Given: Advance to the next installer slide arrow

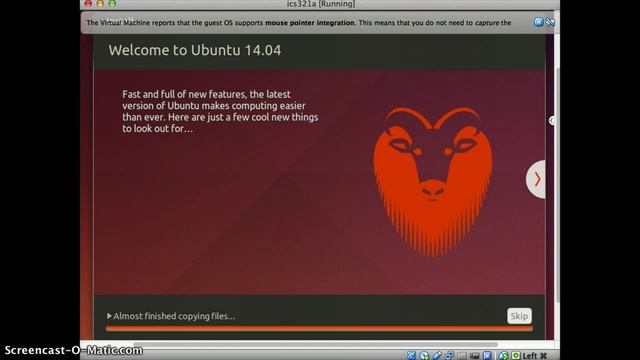Looking at the screenshot, I should pyautogui.click(x=536, y=179).
